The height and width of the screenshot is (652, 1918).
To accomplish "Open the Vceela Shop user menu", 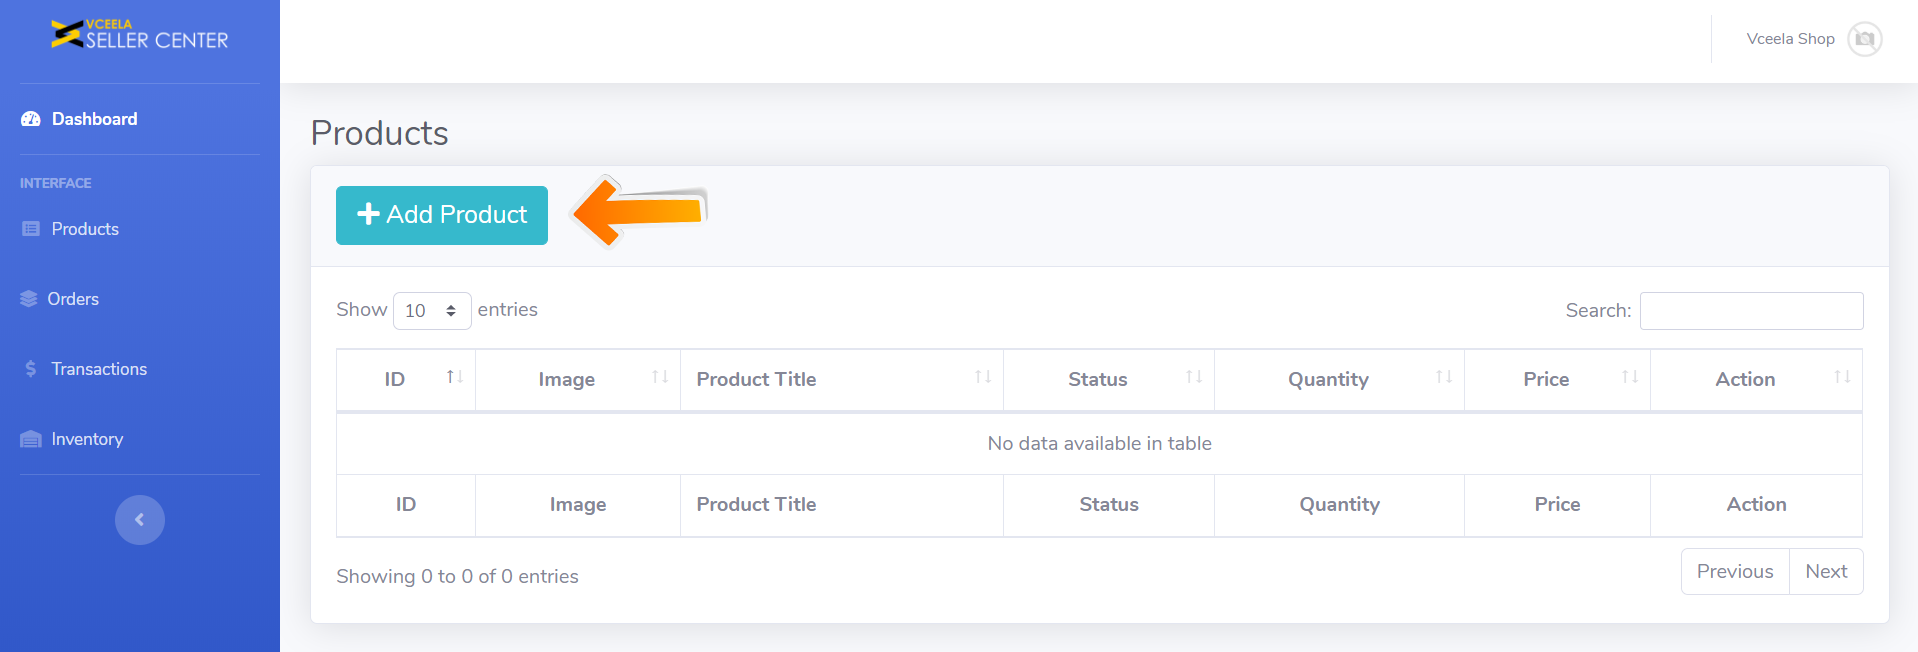I will 1790,39.
